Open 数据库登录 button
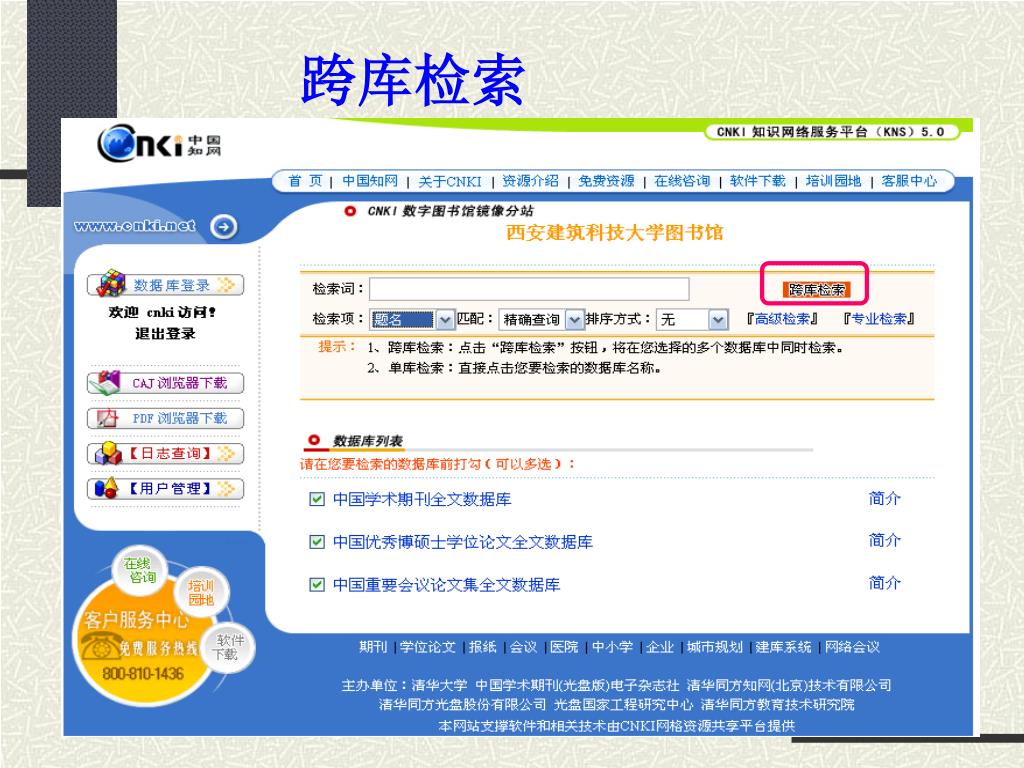 165,285
